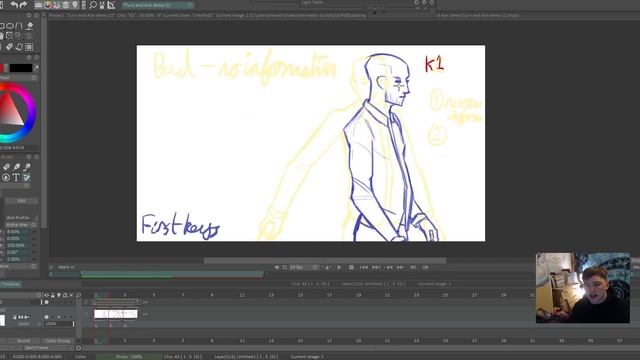Toggle the layer lock icon in timeline header
Viewport: 640px width, 360px height.
point(53,295)
